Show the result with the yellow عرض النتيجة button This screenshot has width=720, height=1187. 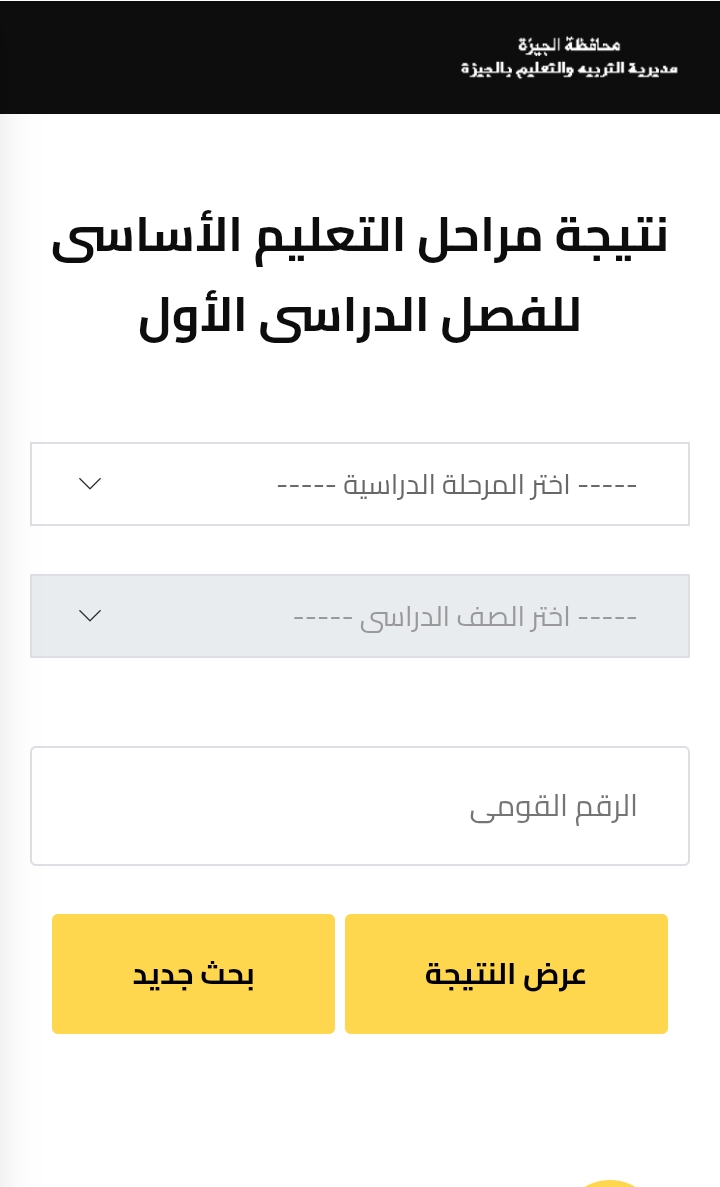(506, 974)
